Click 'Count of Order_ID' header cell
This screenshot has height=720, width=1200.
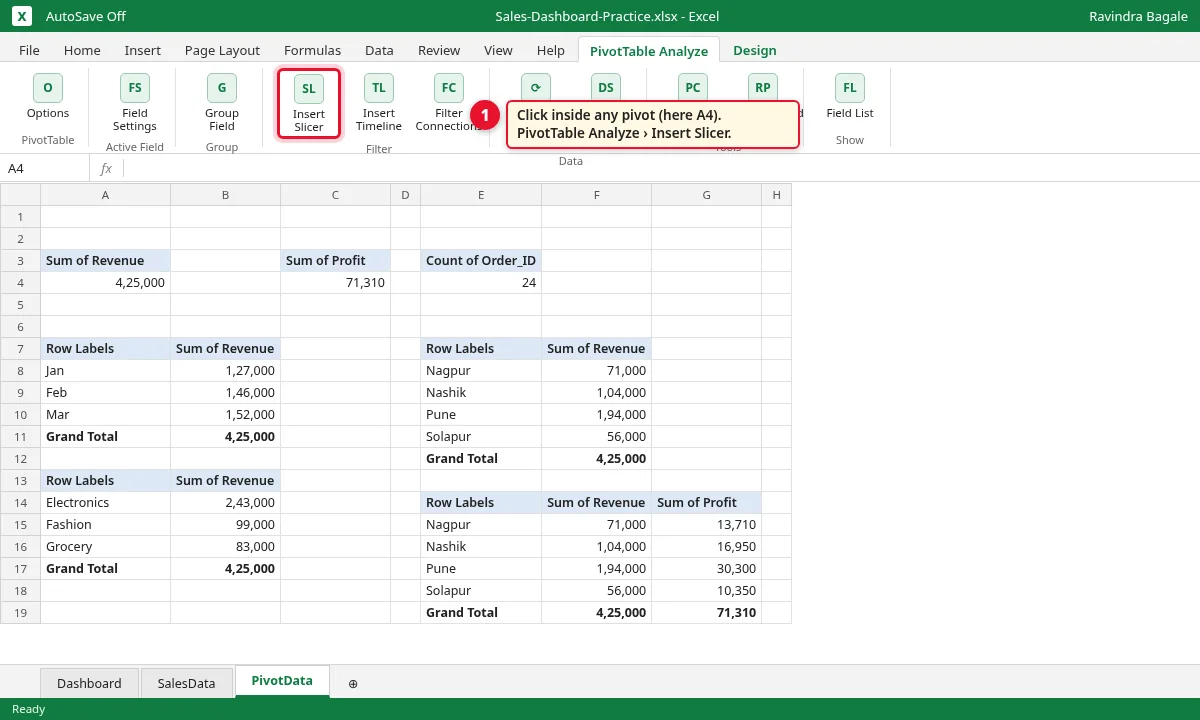tap(481, 261)
